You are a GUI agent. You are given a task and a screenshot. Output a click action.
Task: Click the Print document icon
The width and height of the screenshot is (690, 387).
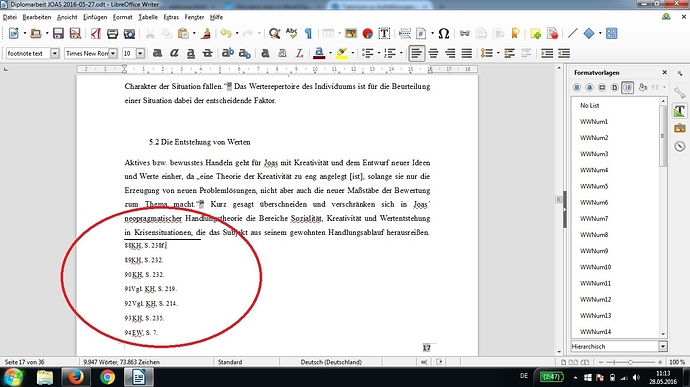113,33
